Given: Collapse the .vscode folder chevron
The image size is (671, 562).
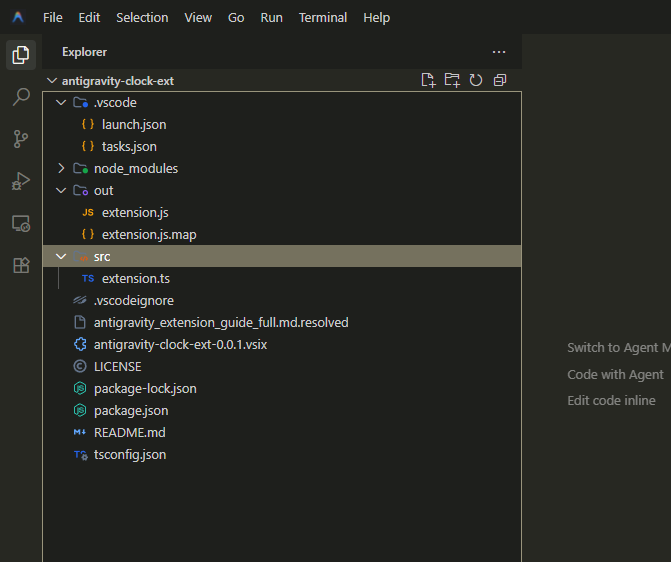Looking at the screenshot, I should [x=61, y=102].
